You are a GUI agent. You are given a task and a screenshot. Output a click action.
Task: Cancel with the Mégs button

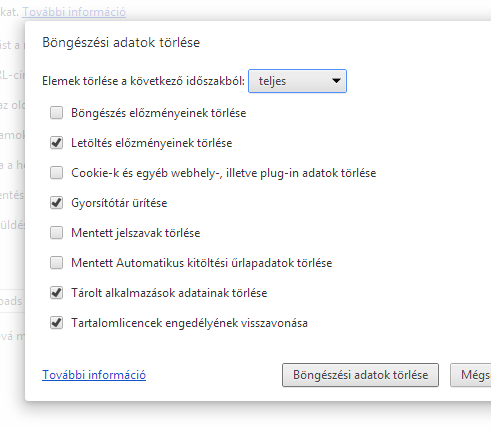point(471,375)
